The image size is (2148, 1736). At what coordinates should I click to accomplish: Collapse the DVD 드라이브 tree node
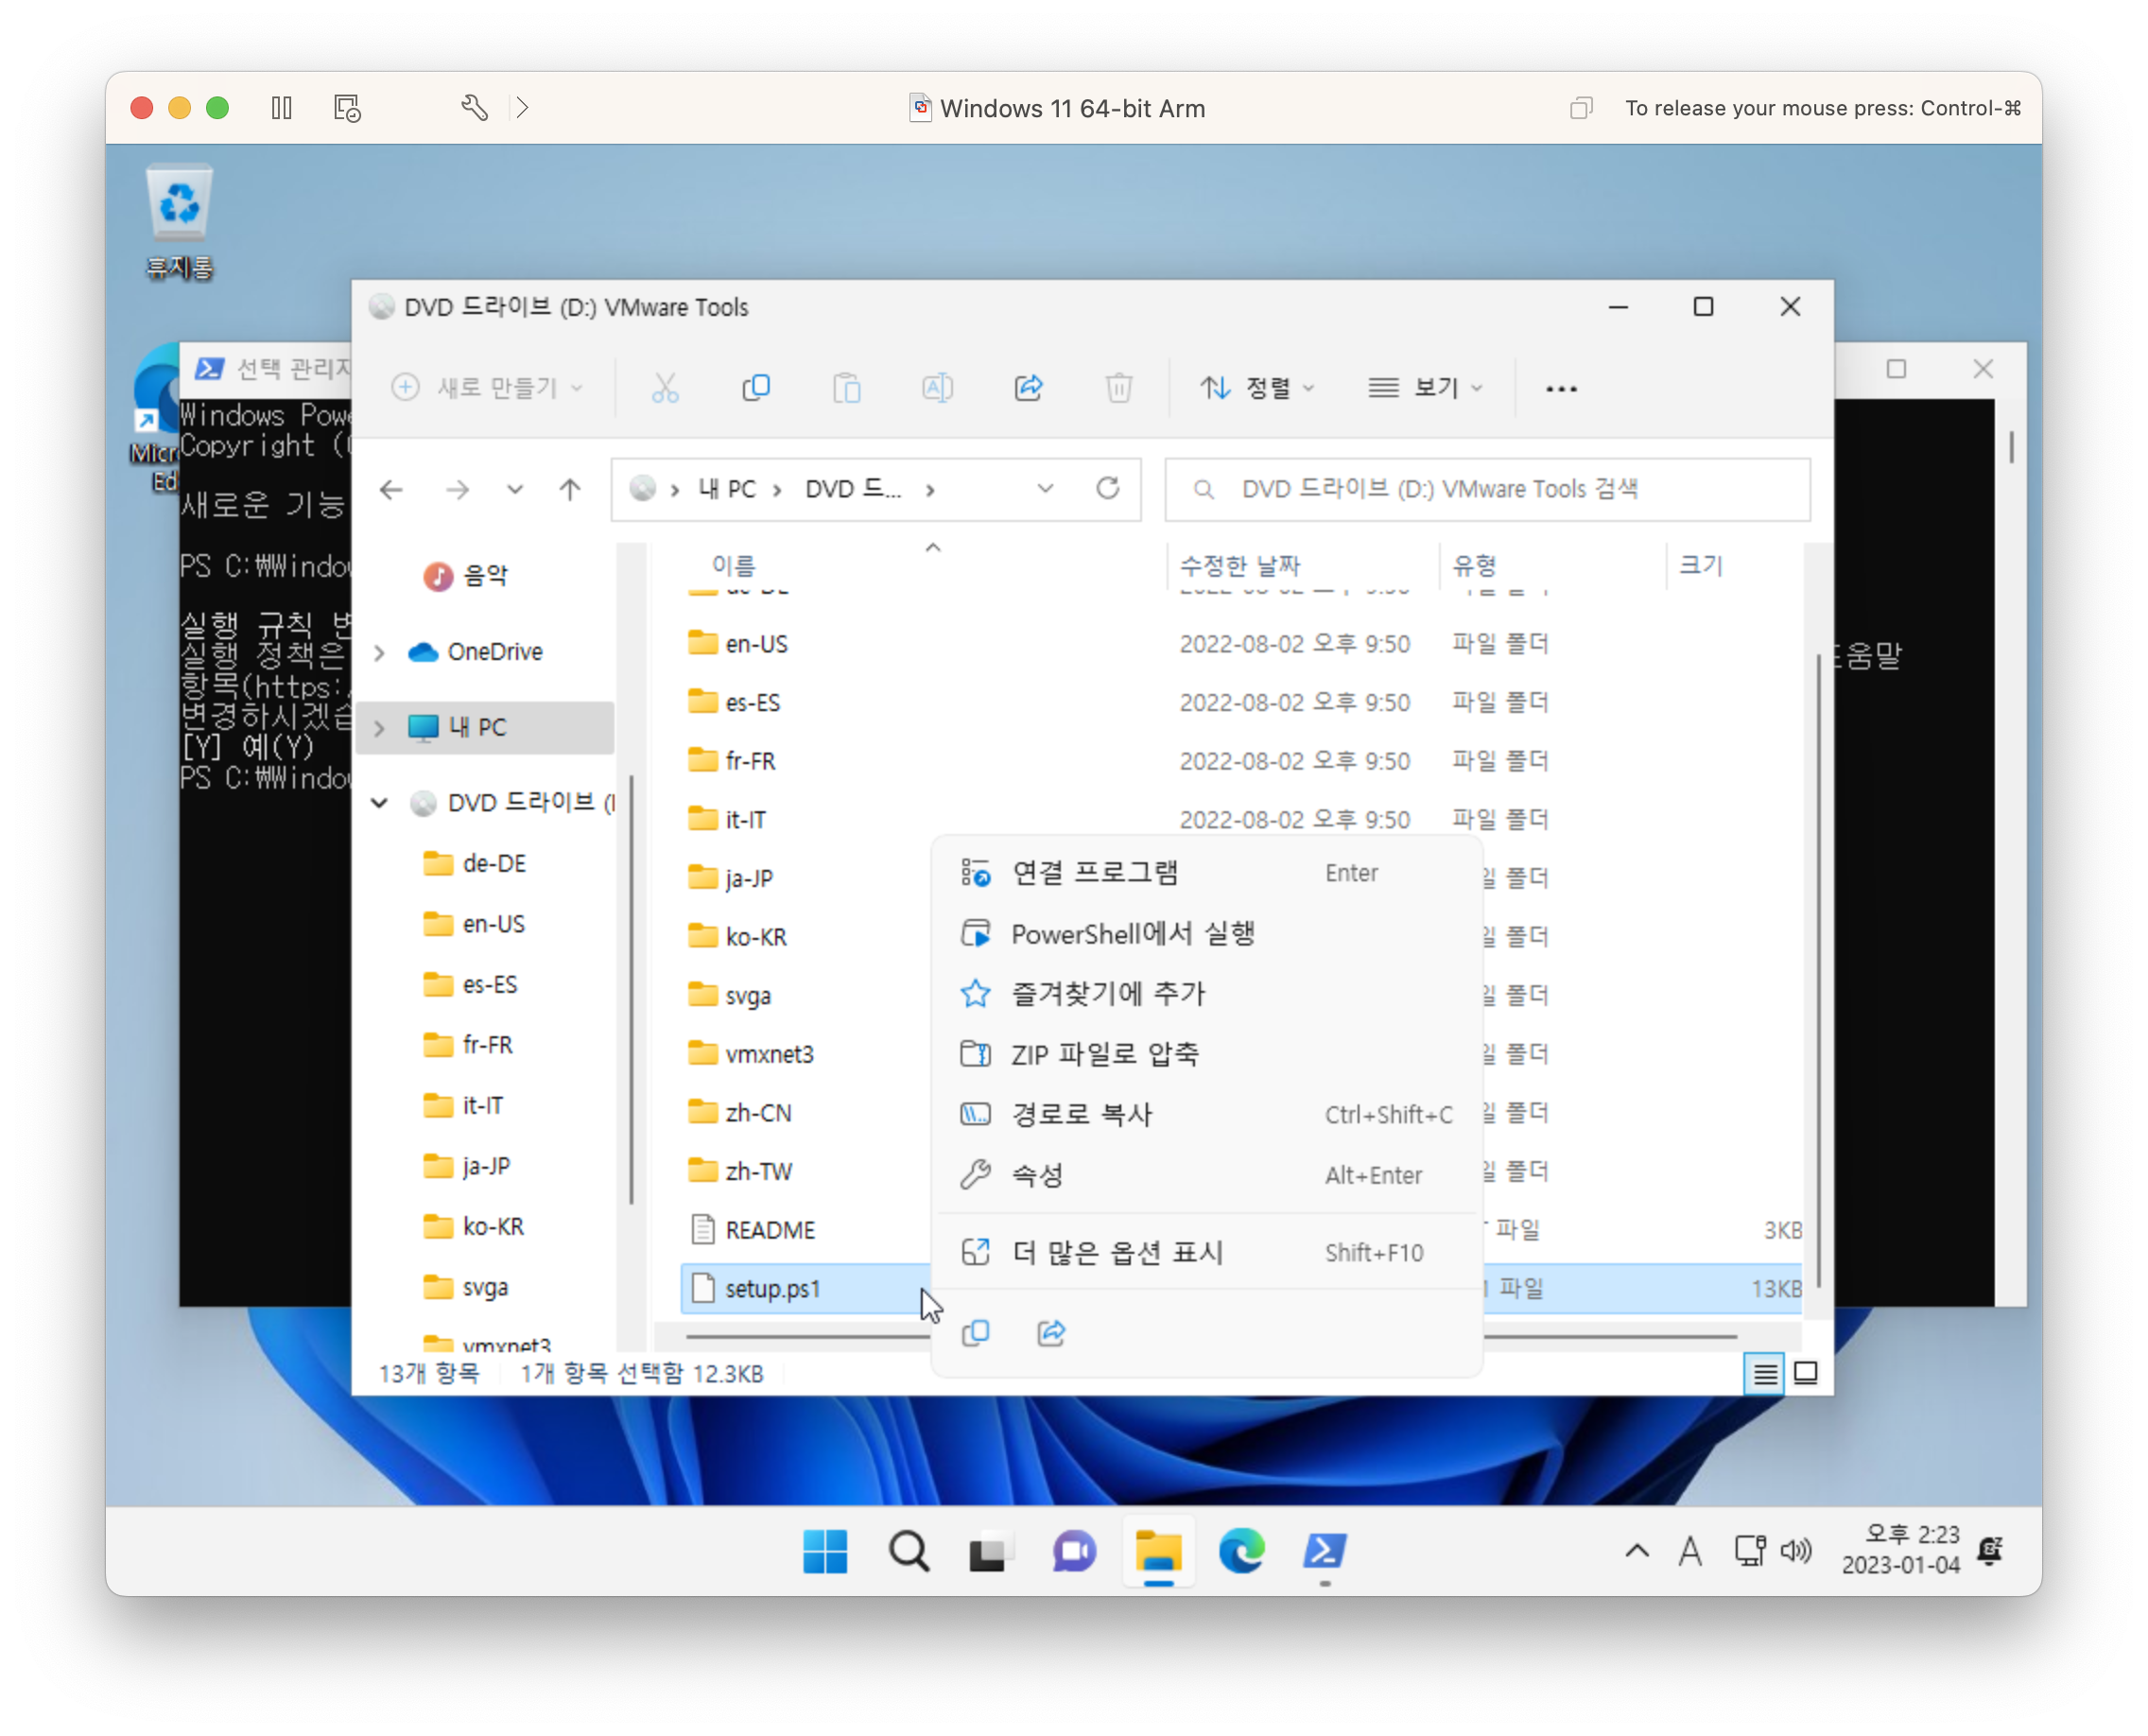(x=379, y=803)
